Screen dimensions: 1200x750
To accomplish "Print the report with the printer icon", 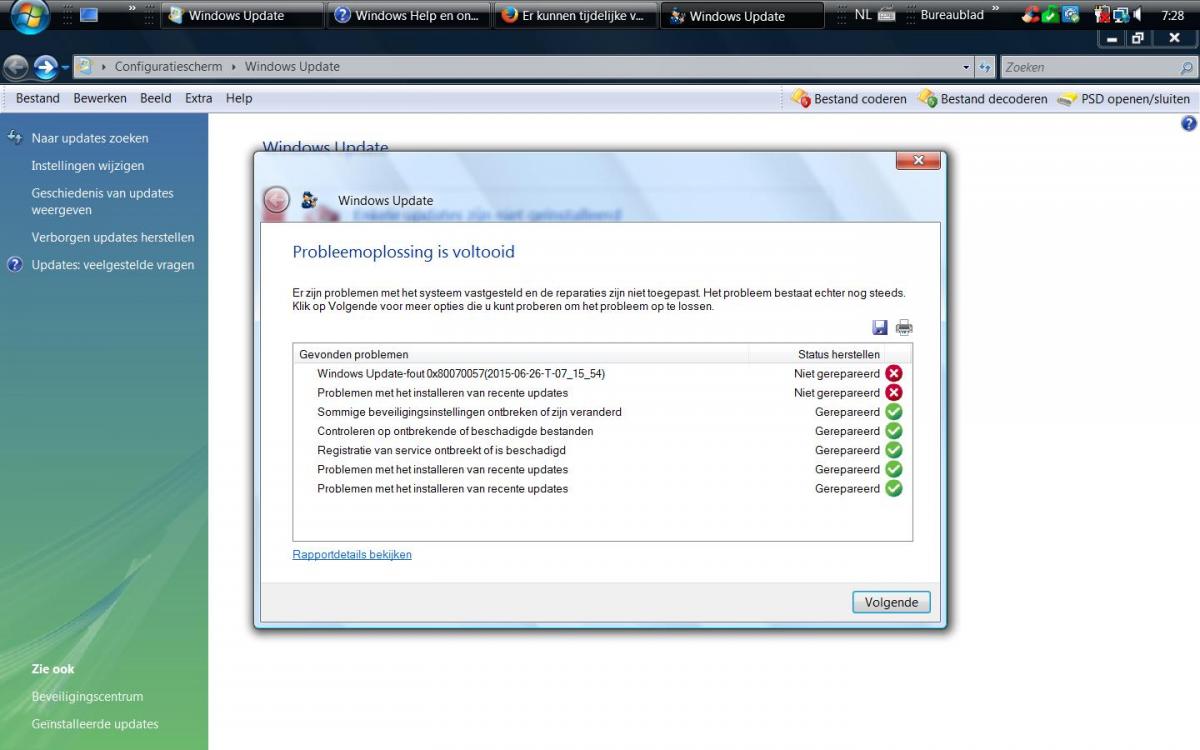I will (x=904, y=328).
